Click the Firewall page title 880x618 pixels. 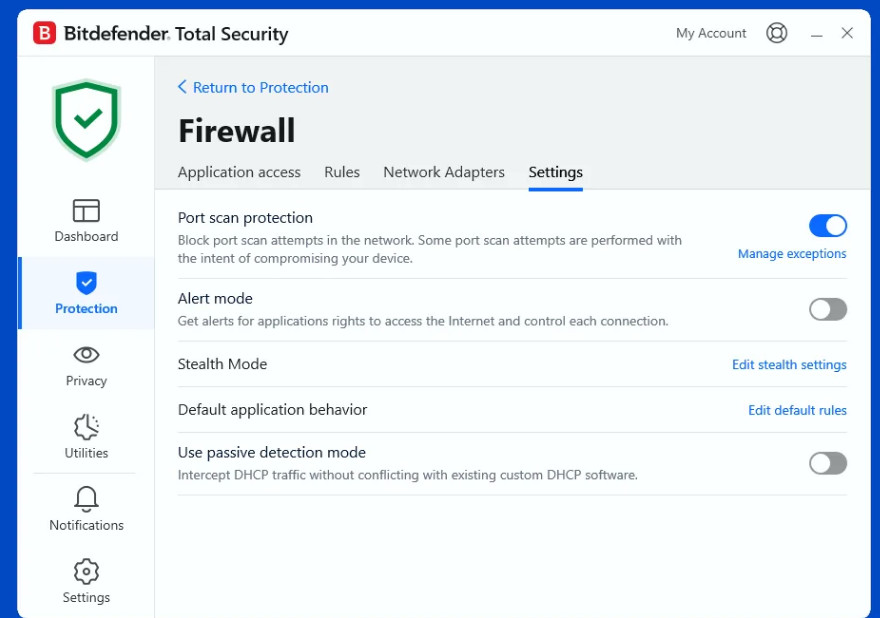[236, 131]
